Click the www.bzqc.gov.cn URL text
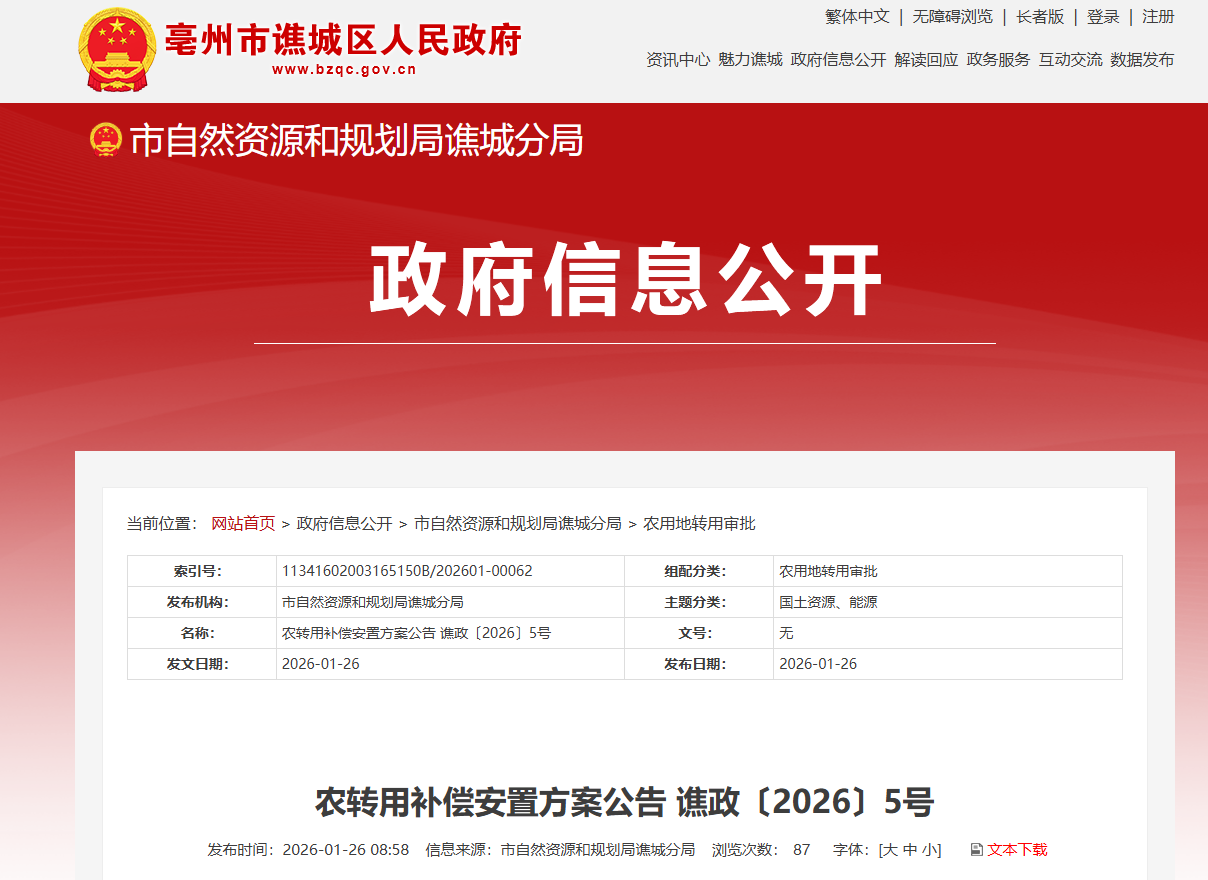This screenshot has width=1208, height=880. pos(344,70)
